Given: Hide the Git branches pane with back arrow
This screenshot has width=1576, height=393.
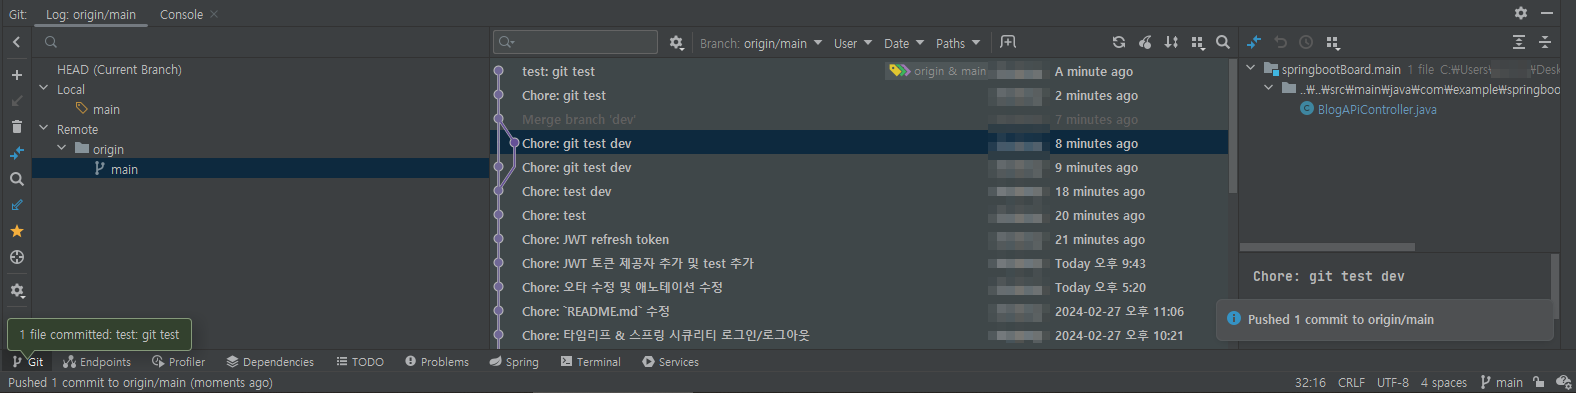Looking at the screenshot, I should (16, 42).
